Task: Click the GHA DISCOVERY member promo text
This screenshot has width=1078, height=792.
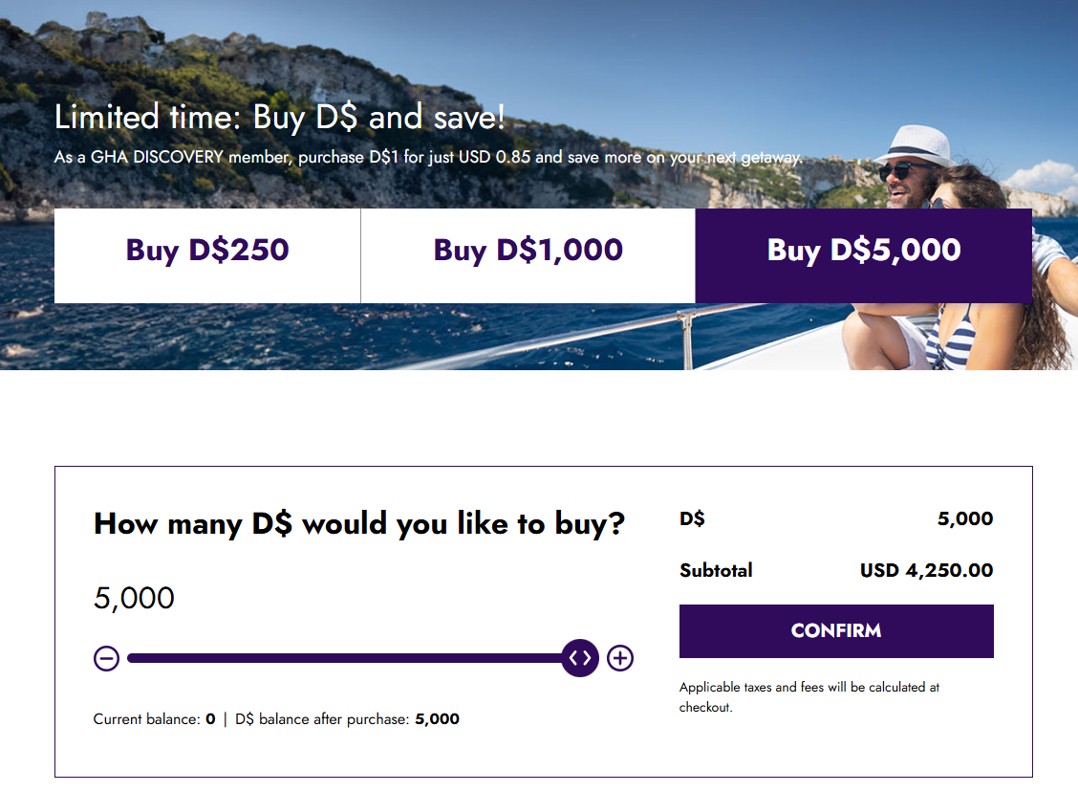Action: [x=427, y=158]
